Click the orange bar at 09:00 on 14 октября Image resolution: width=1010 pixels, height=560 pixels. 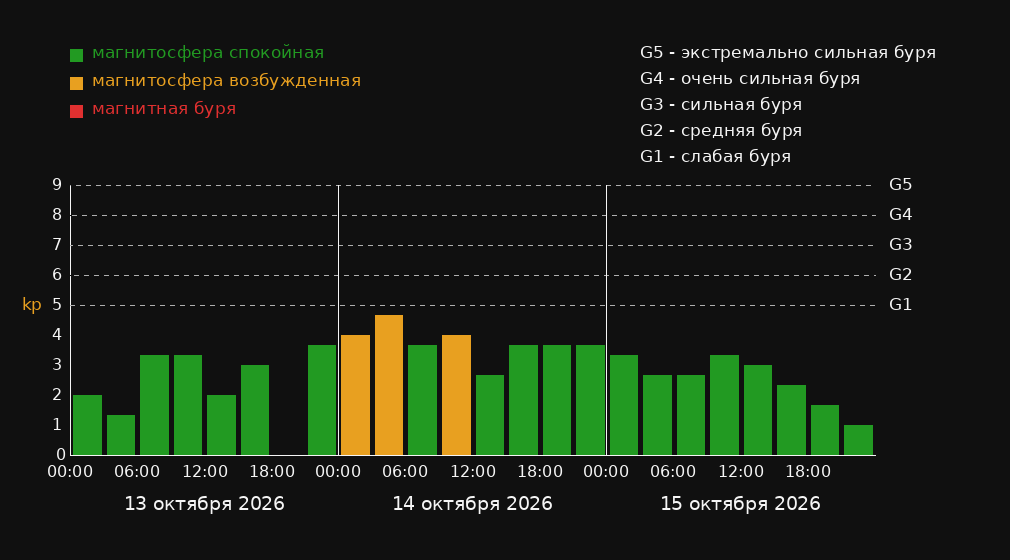[x=456, y=395]
